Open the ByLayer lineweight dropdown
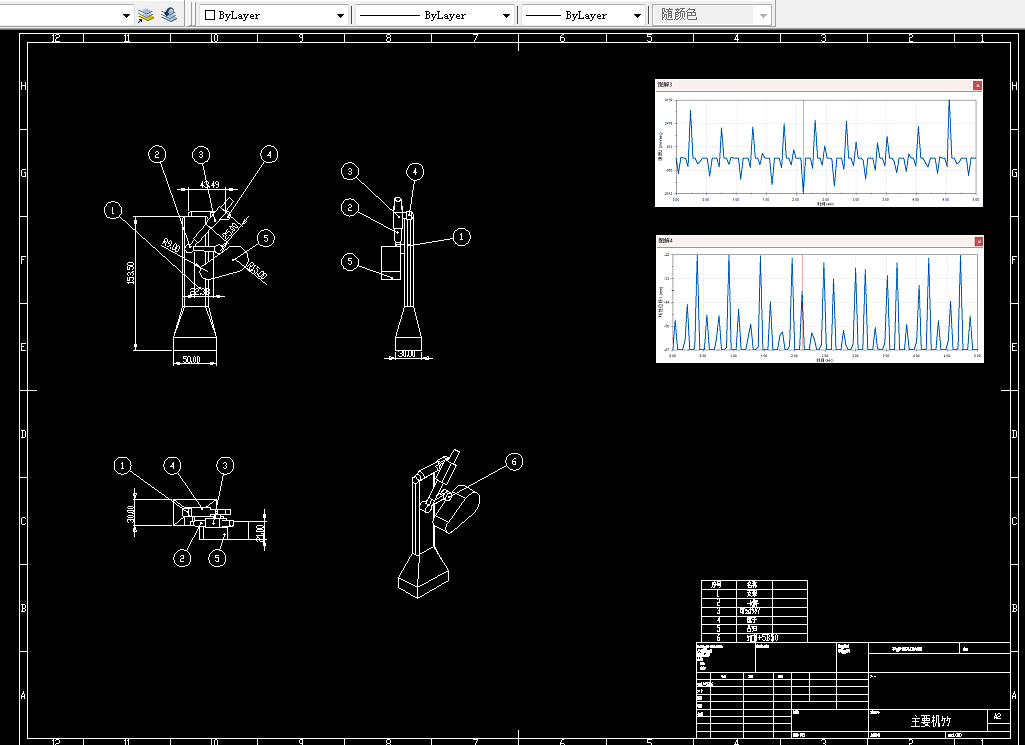Image resolution: width=1025 pixels, height=745 pixels. 584,15
